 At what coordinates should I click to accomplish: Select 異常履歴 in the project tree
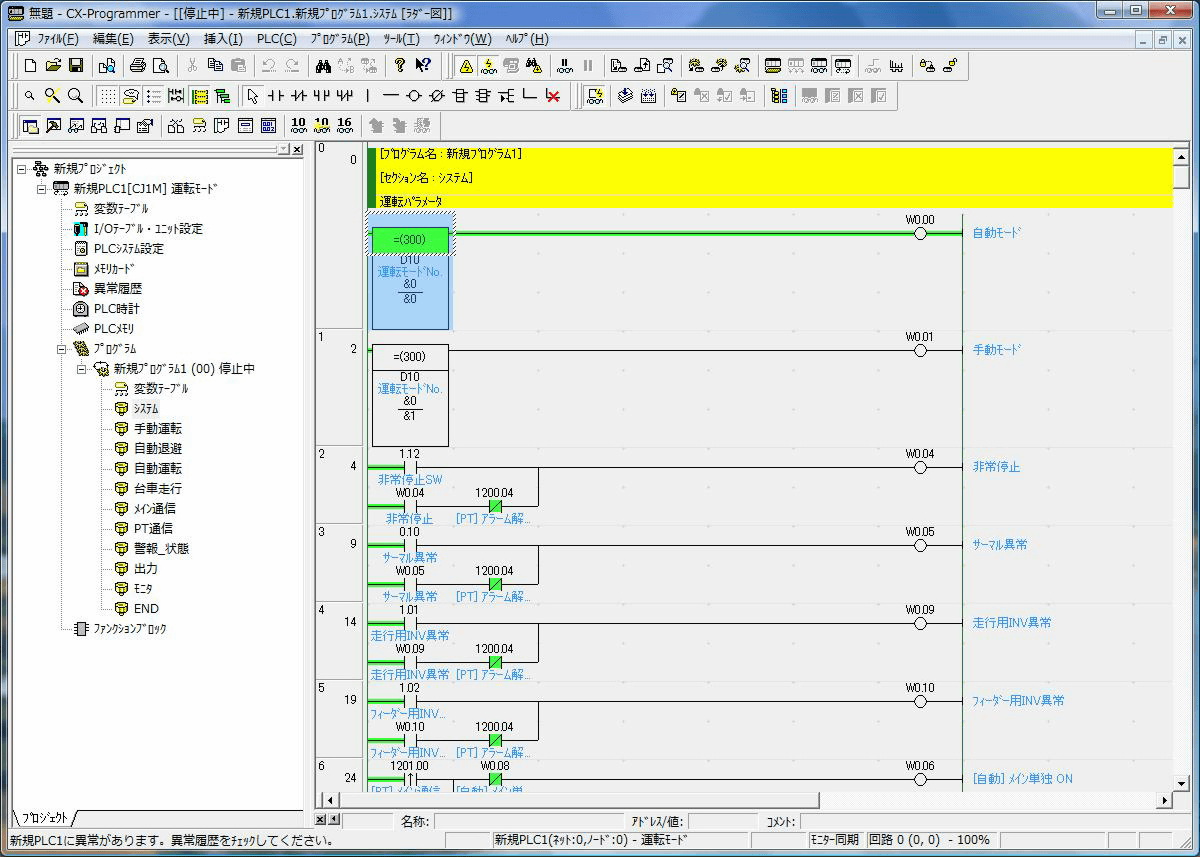click(118, 289)
